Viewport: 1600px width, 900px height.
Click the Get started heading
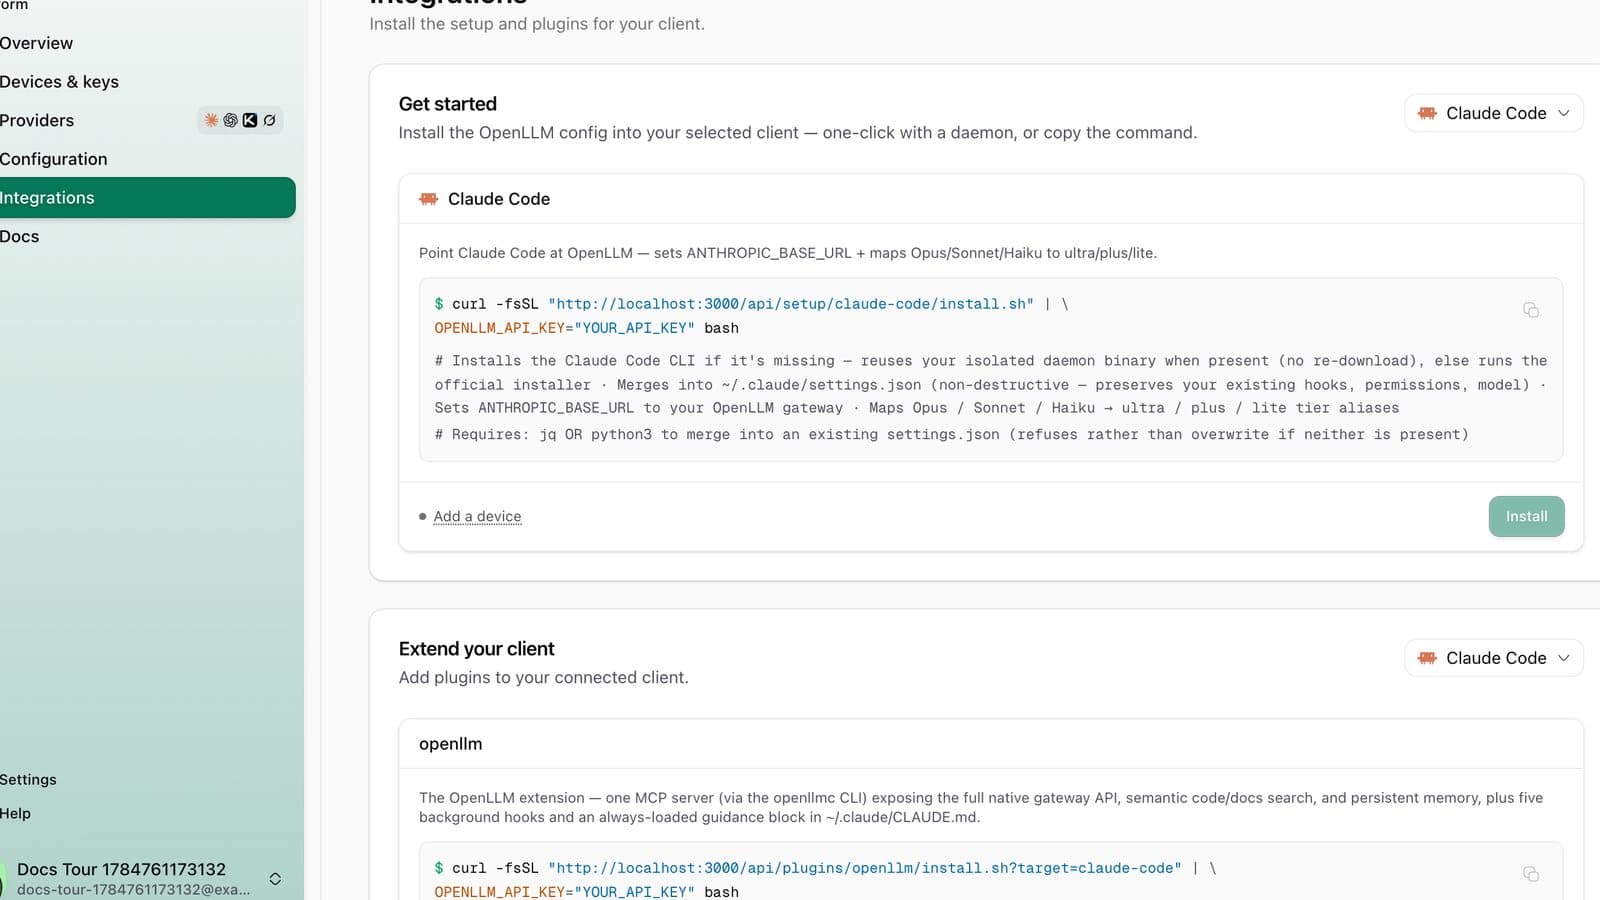click(447, 104)
